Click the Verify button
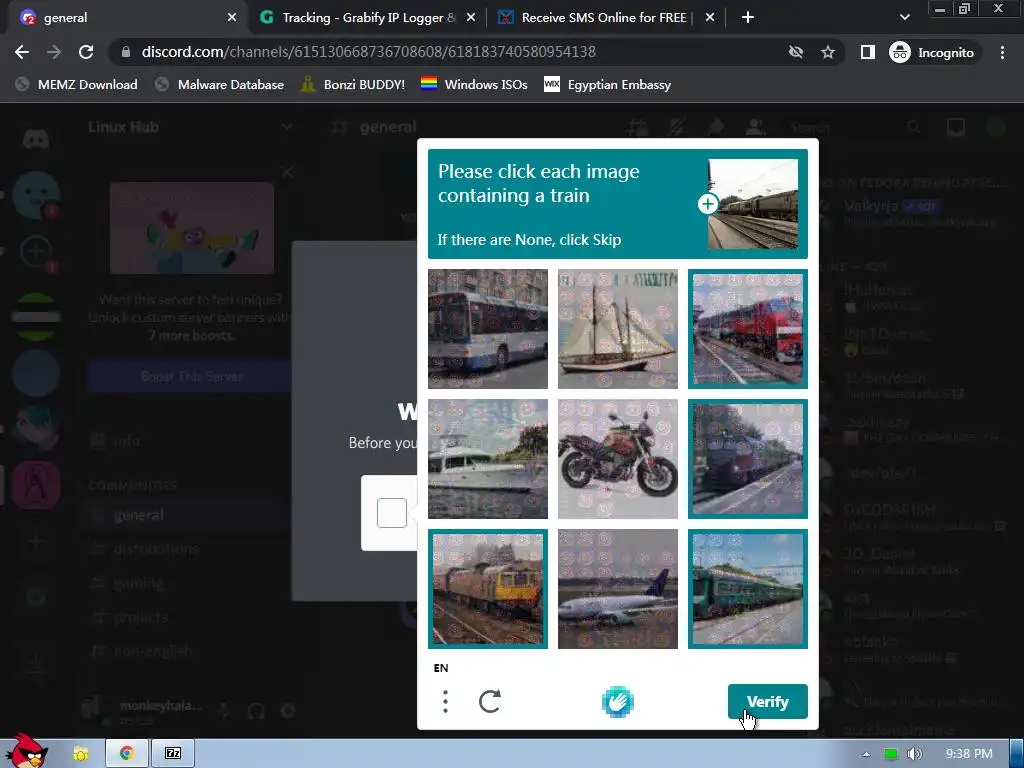1024x768 pixels. (x=767, y=701)
